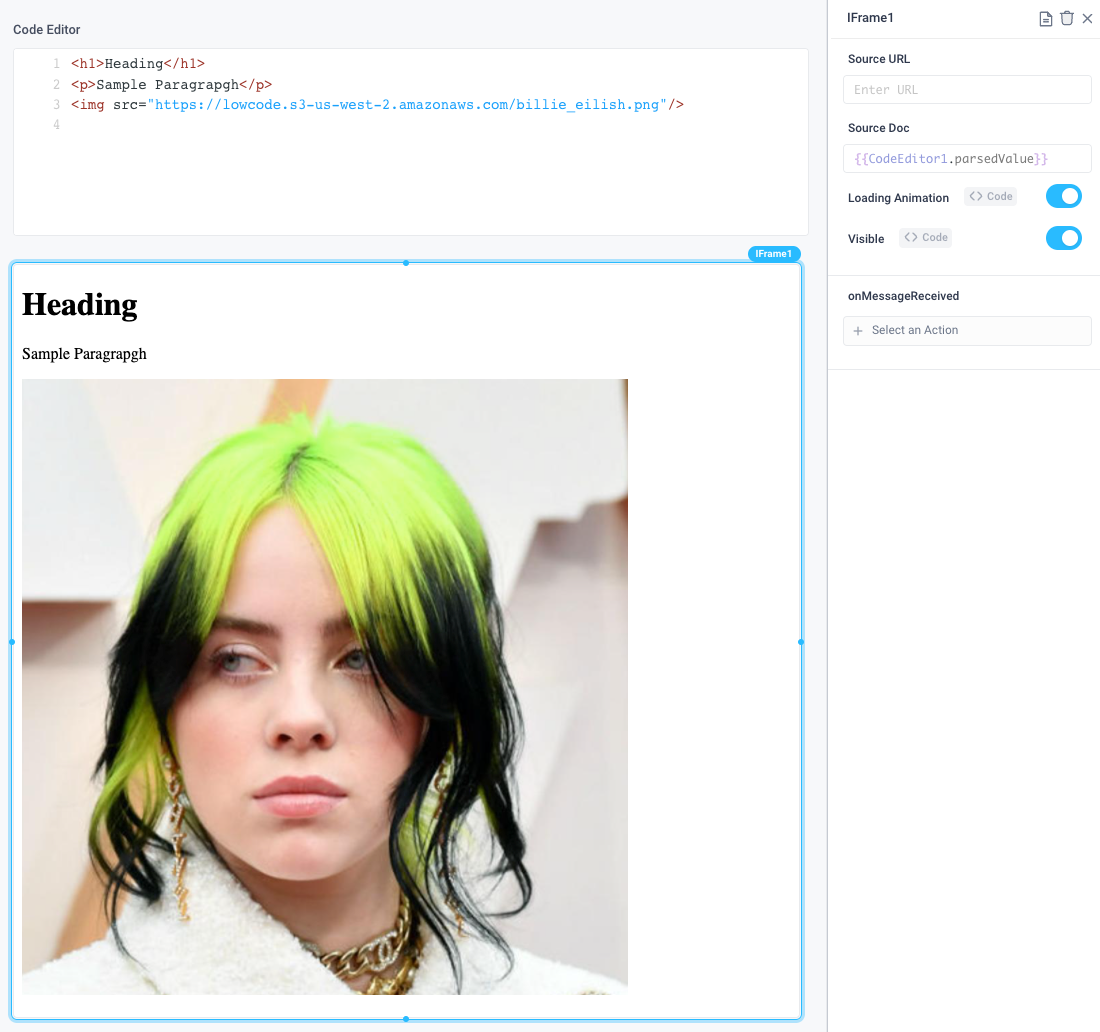Click the IFrame1 badge above the widget

[x=774, y=254]
